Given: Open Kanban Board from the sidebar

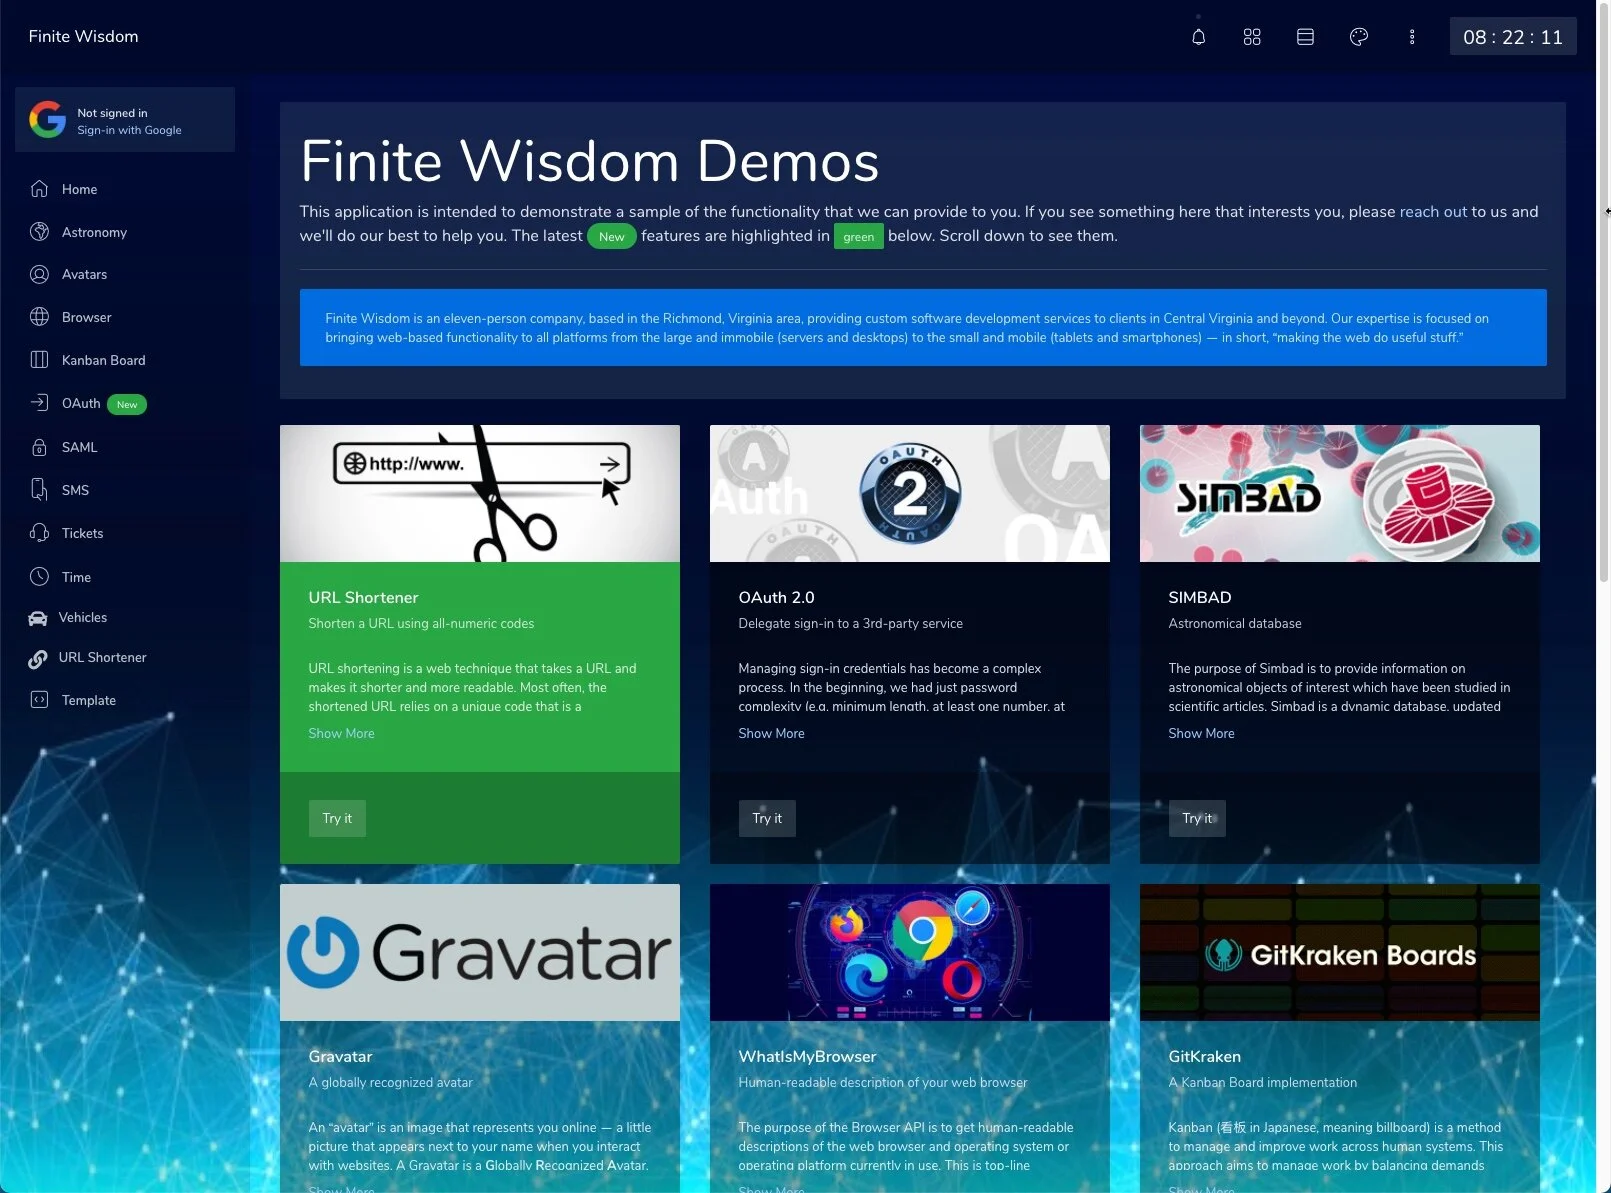Looking at the screenshot, I should click(x=125, y=360).
